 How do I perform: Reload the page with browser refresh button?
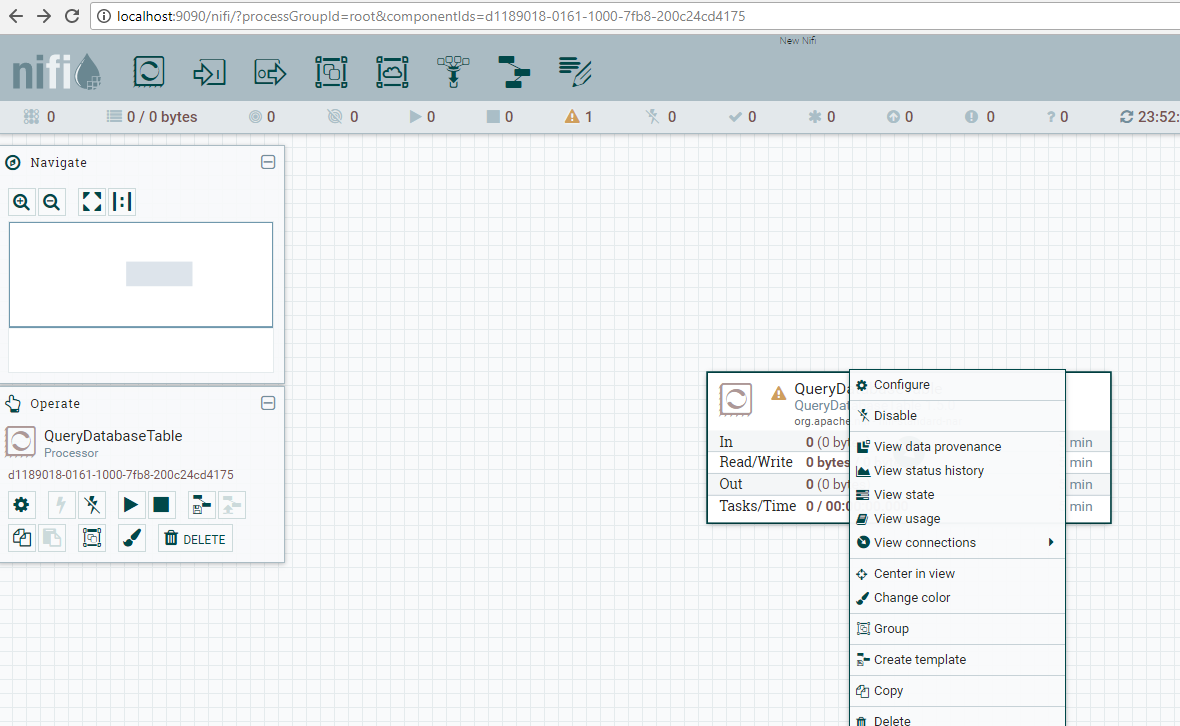(x=71, y=16)
